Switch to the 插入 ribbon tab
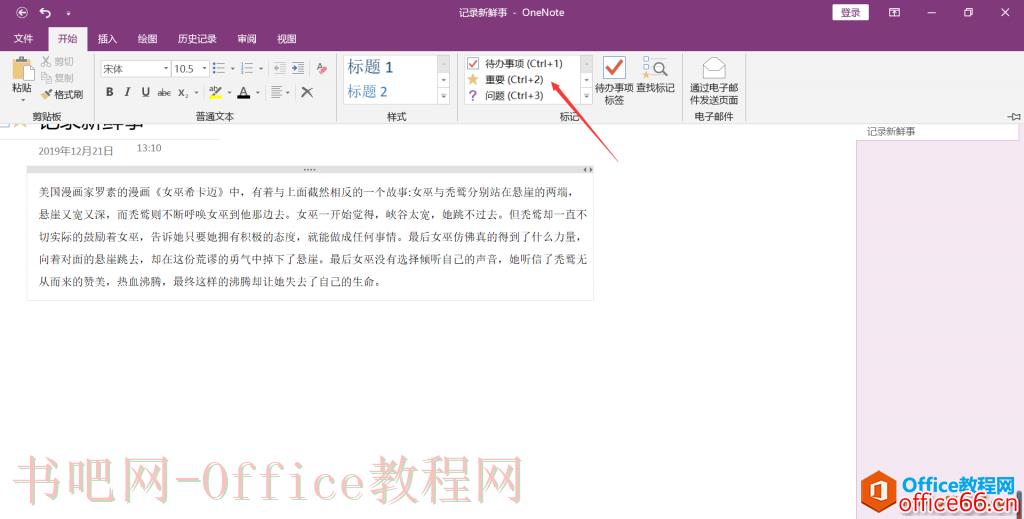1024x519 pixels. [x=107, y=39]
